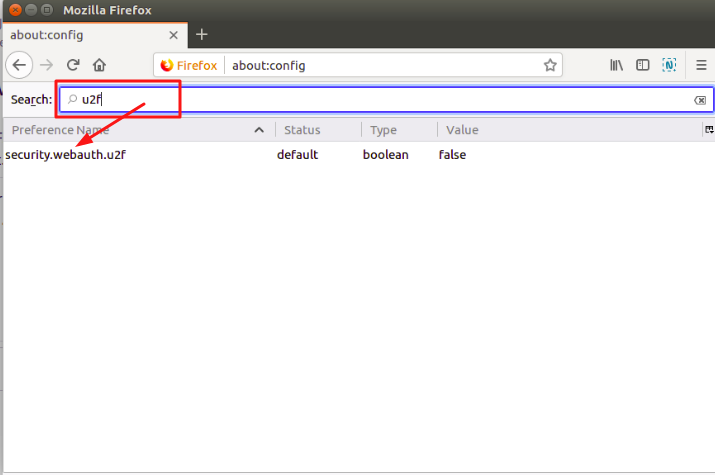Go back with the back arrow button

coord(19,65)
